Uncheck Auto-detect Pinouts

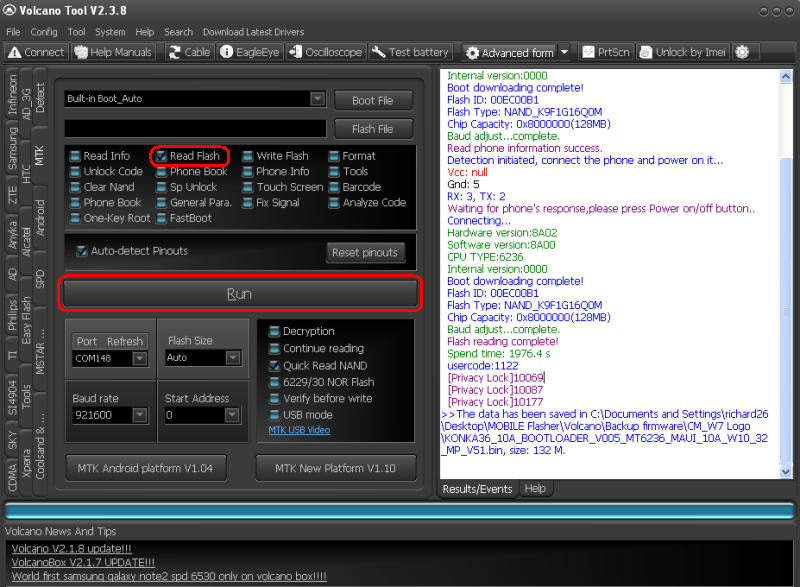[x=82, y=251]
